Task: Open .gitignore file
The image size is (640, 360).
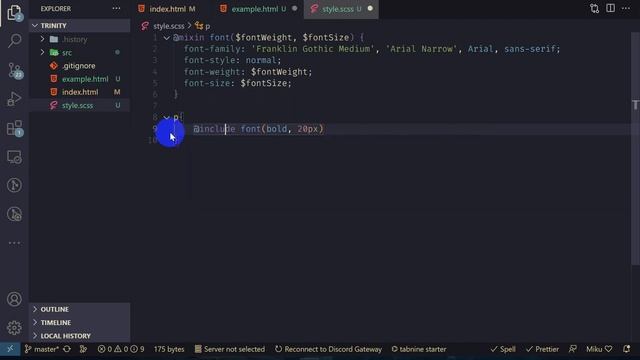Action: coord(80,65)
